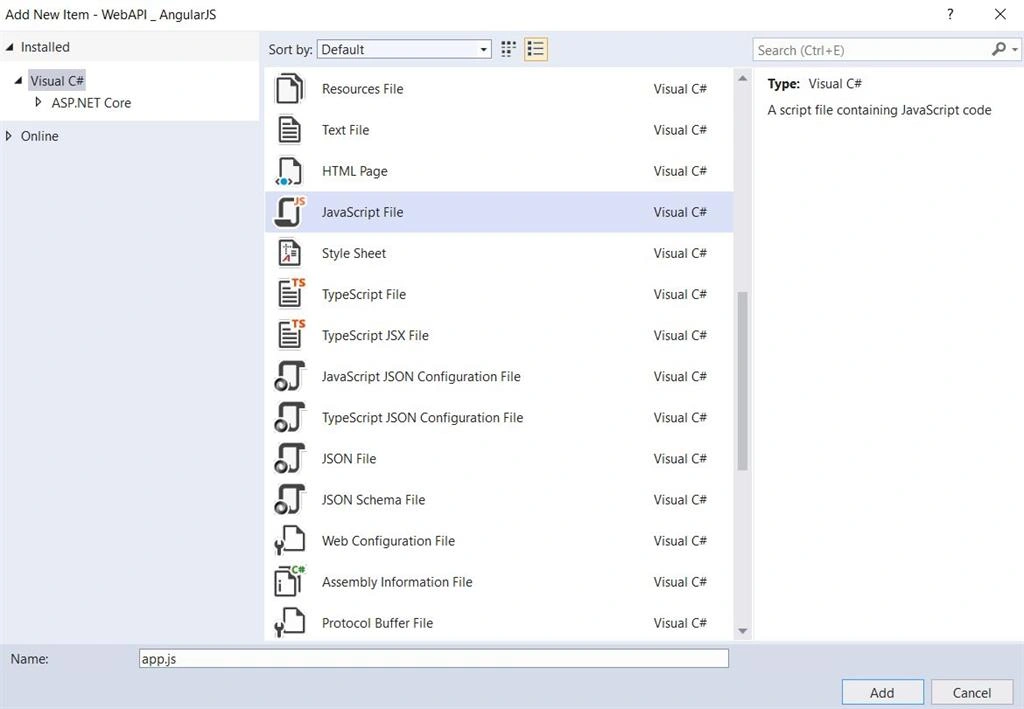Click the Assembly Information File C# icon
The height and width of the screenshot is (709, 1024).
(289, 581)
